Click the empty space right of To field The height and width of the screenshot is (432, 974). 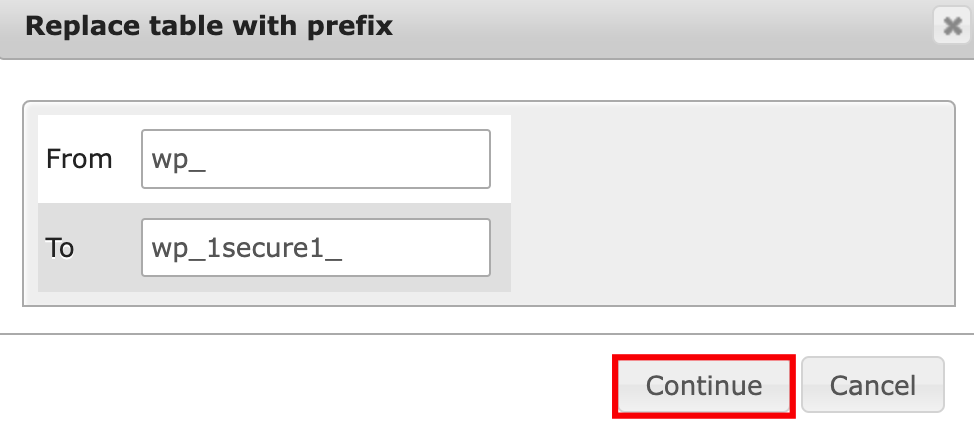pyautogui.click(x=501, y=248)
